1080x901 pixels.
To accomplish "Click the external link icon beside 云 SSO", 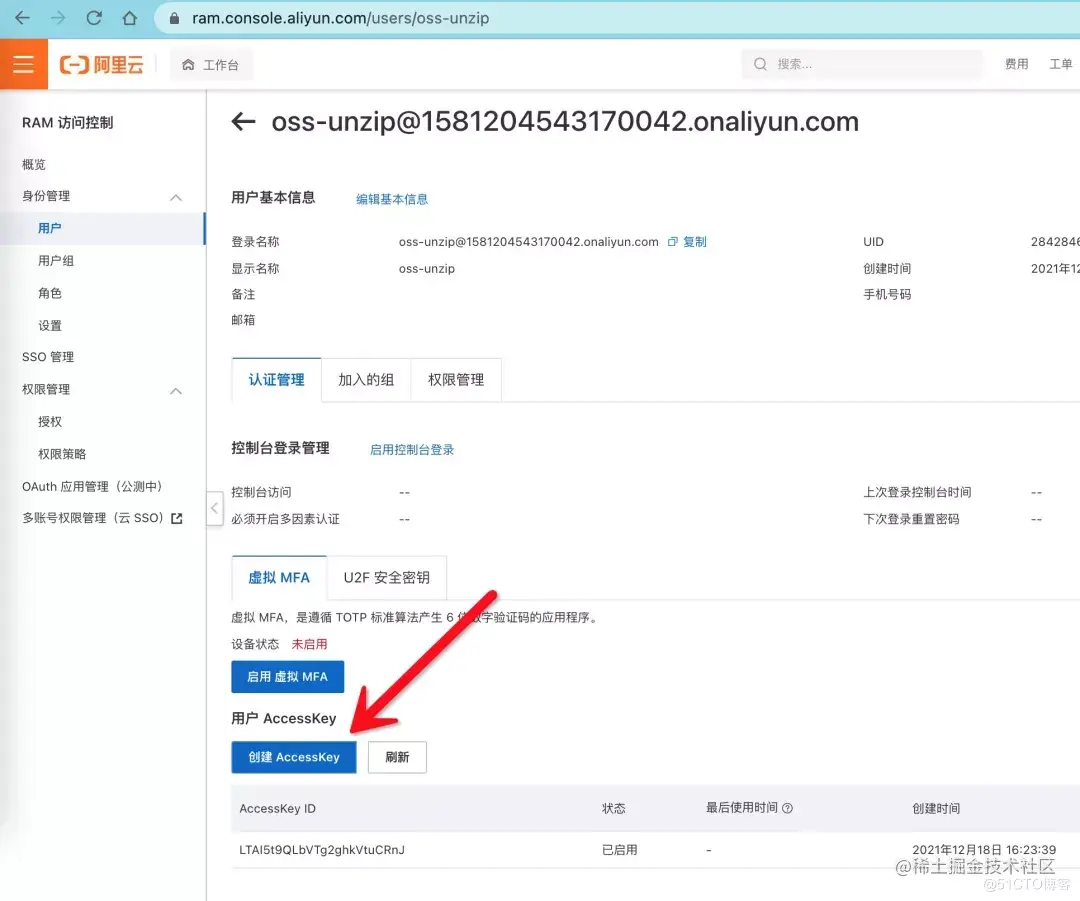I will point(177,519).
